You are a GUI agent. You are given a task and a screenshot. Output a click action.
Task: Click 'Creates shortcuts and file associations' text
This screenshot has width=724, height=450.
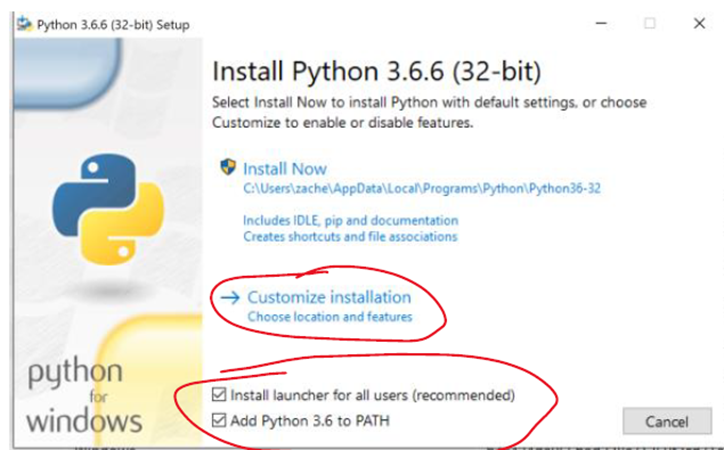[350, 236]
